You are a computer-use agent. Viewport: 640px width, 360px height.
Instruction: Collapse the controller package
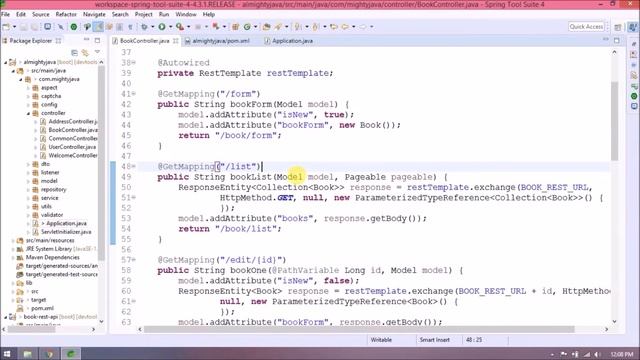pos(28,113)
